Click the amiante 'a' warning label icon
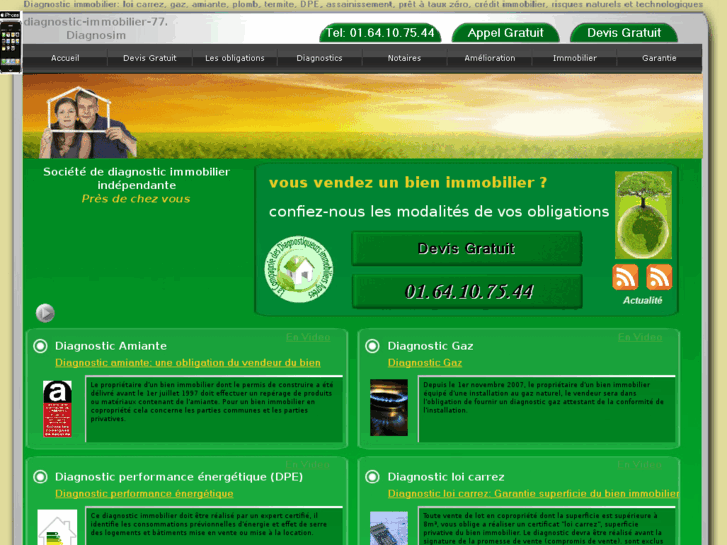Screen dimensions: 727x545 tap(57, 409)
